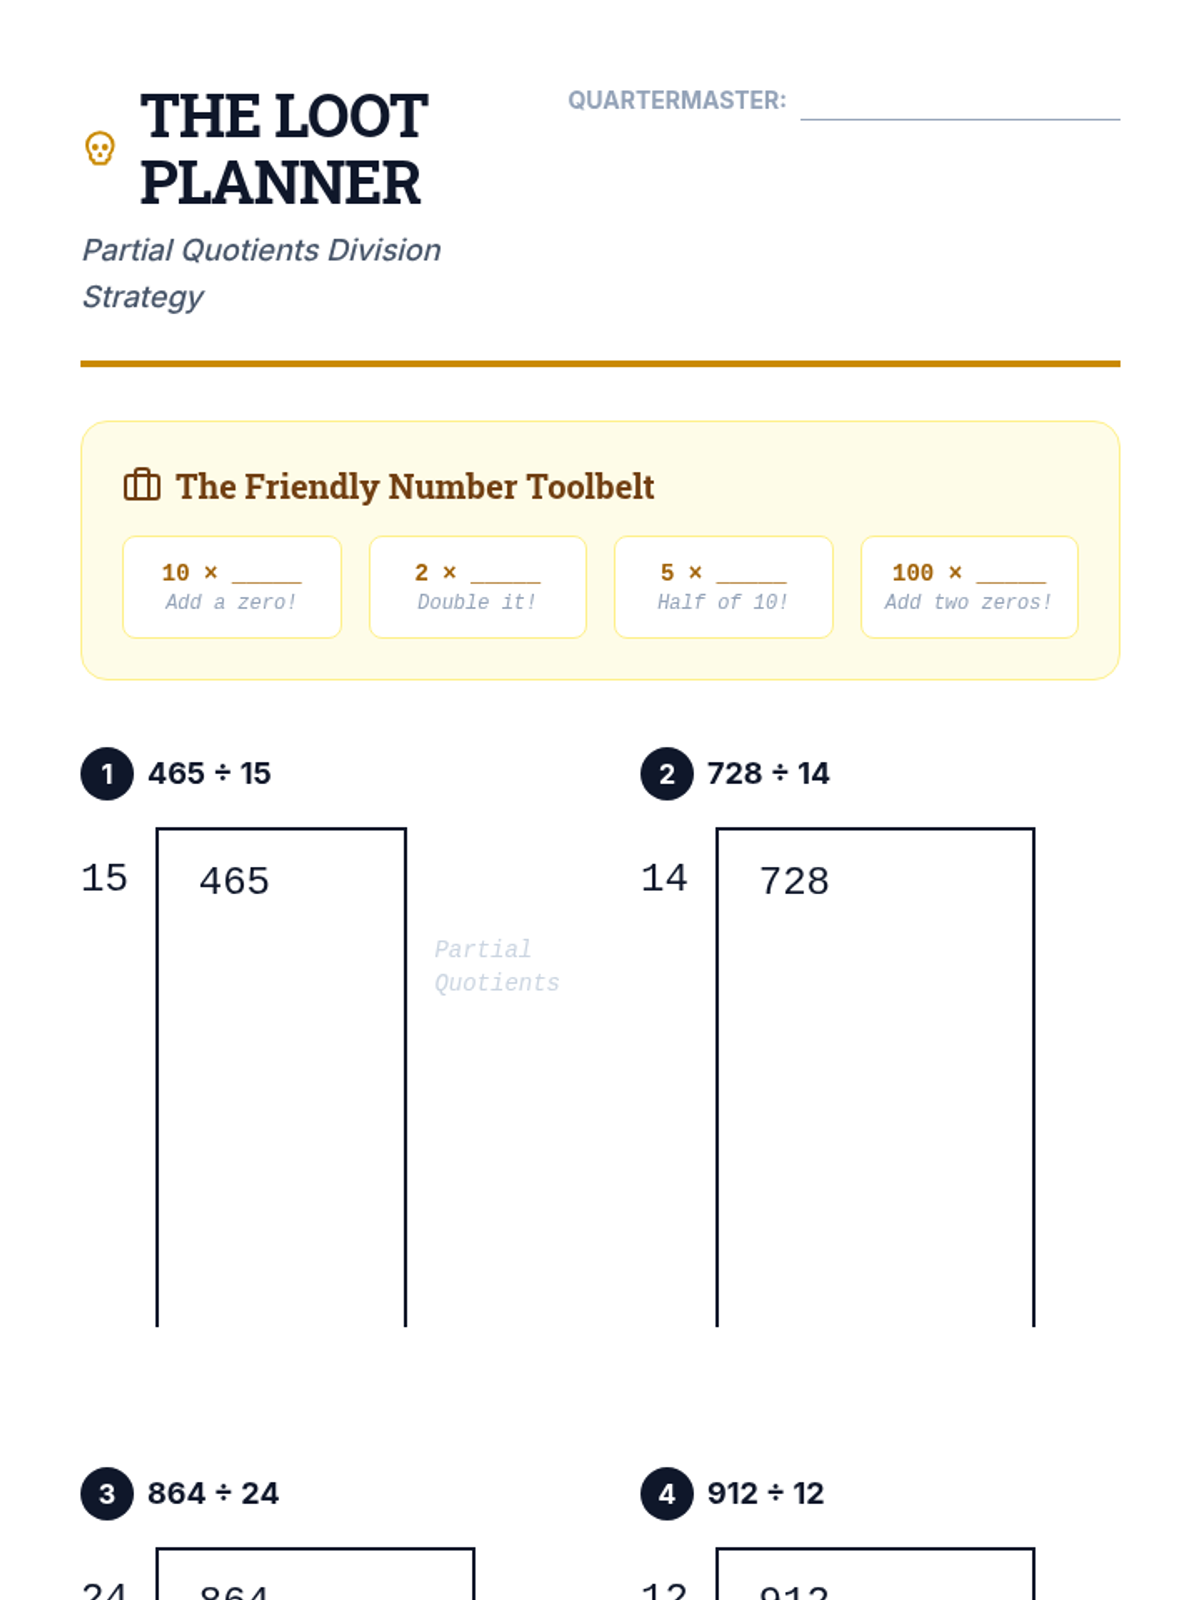
Task: Click the divisor 15 beside the first box
Action: 104,878
